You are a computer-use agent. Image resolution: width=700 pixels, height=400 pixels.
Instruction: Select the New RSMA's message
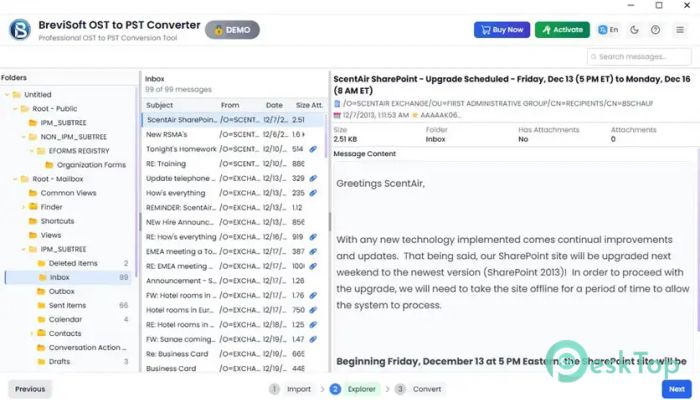click(233, 134)
